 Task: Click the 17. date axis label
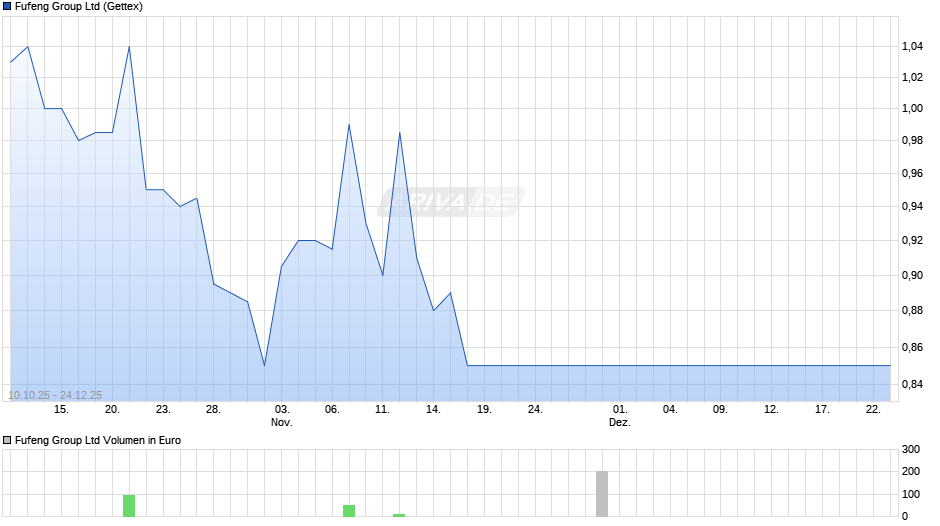click(x=822, y=410)
